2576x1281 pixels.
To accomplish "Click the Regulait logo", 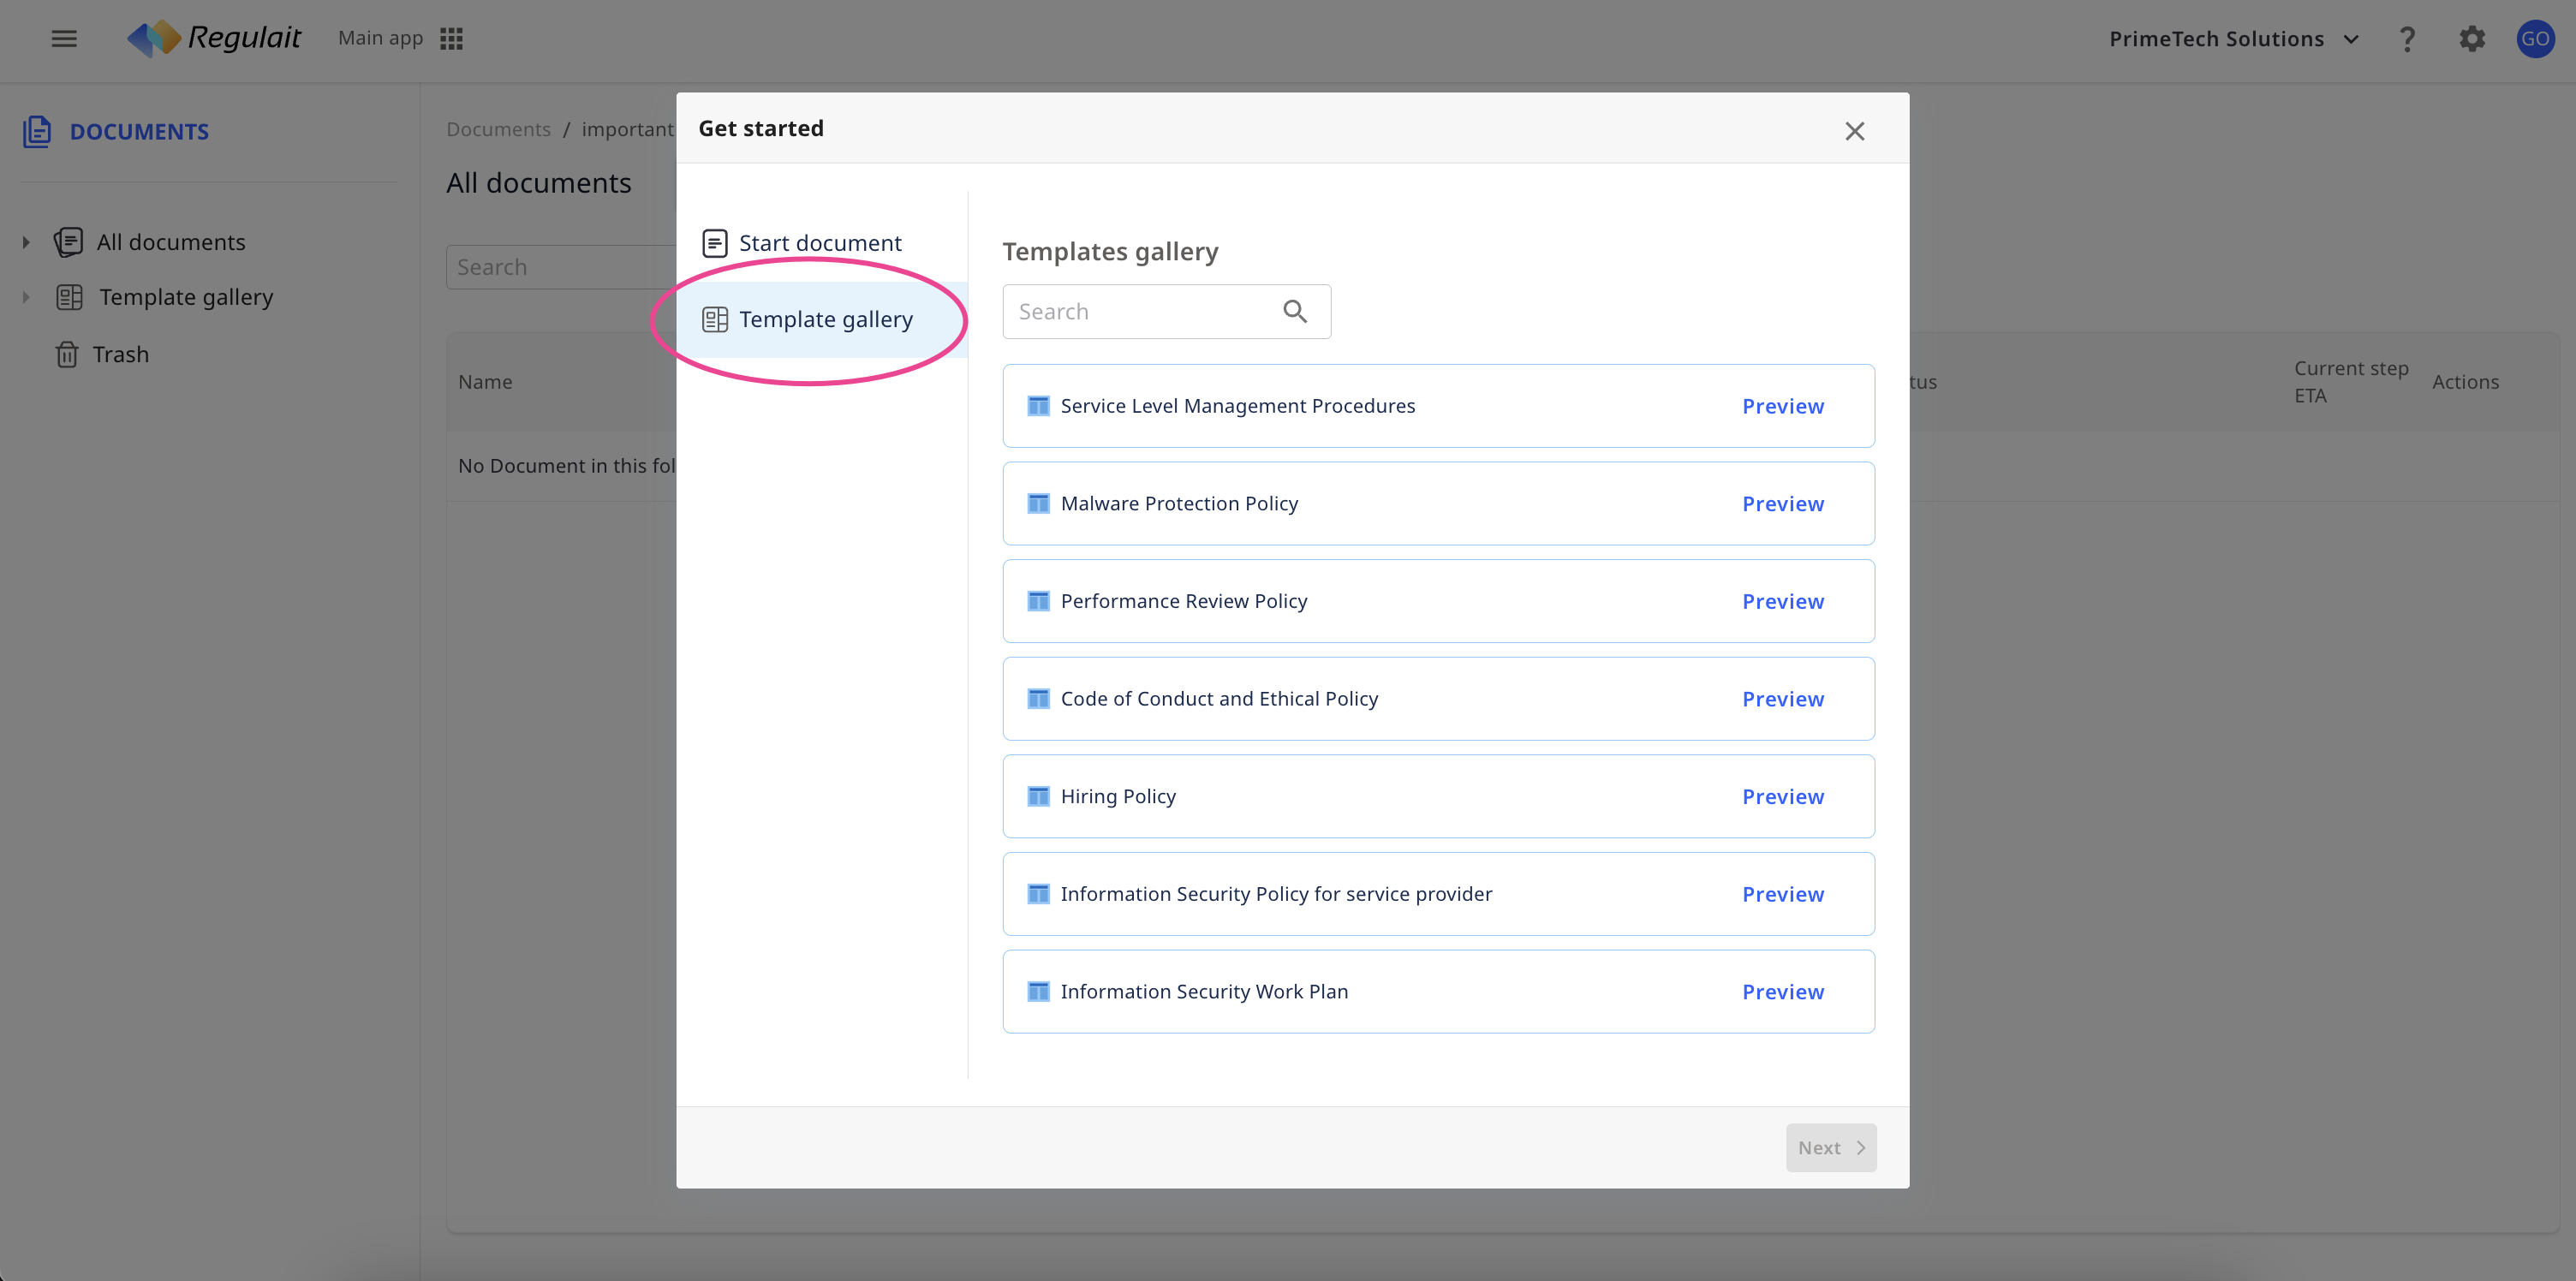I will click(214, 39).
